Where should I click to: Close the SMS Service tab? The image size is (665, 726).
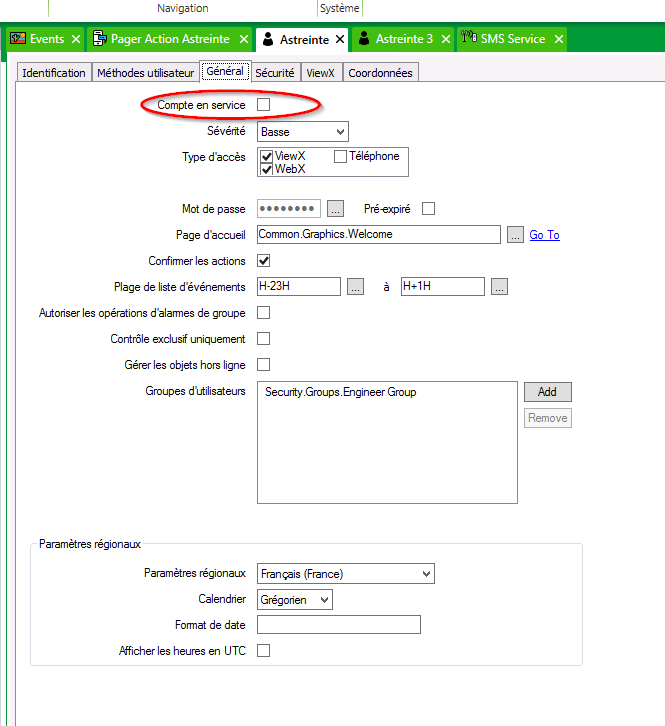pyautogui.click(x=559, y=40)
